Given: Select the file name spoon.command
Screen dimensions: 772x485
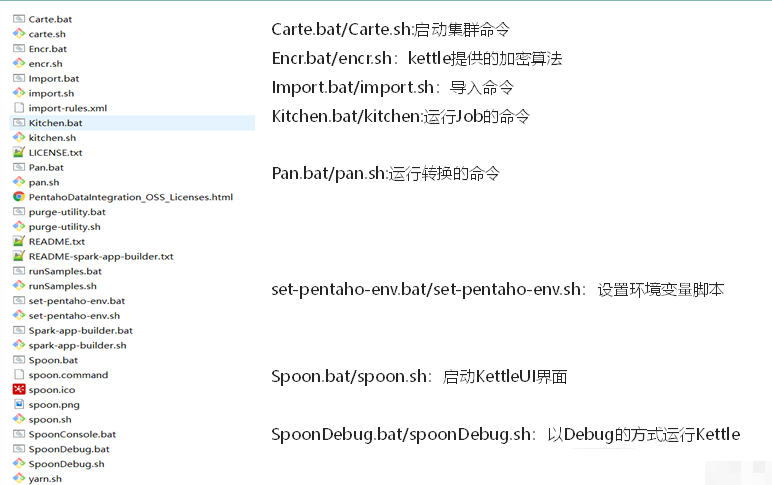Looking at the screenshot, I should coord(68,375).
